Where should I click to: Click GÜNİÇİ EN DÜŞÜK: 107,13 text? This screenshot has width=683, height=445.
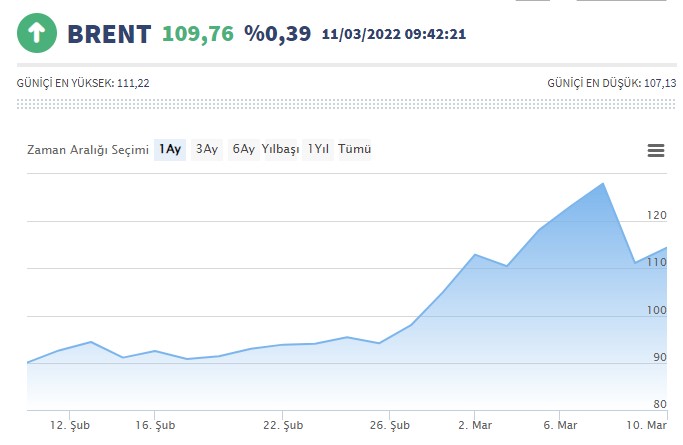click(612, 83)
